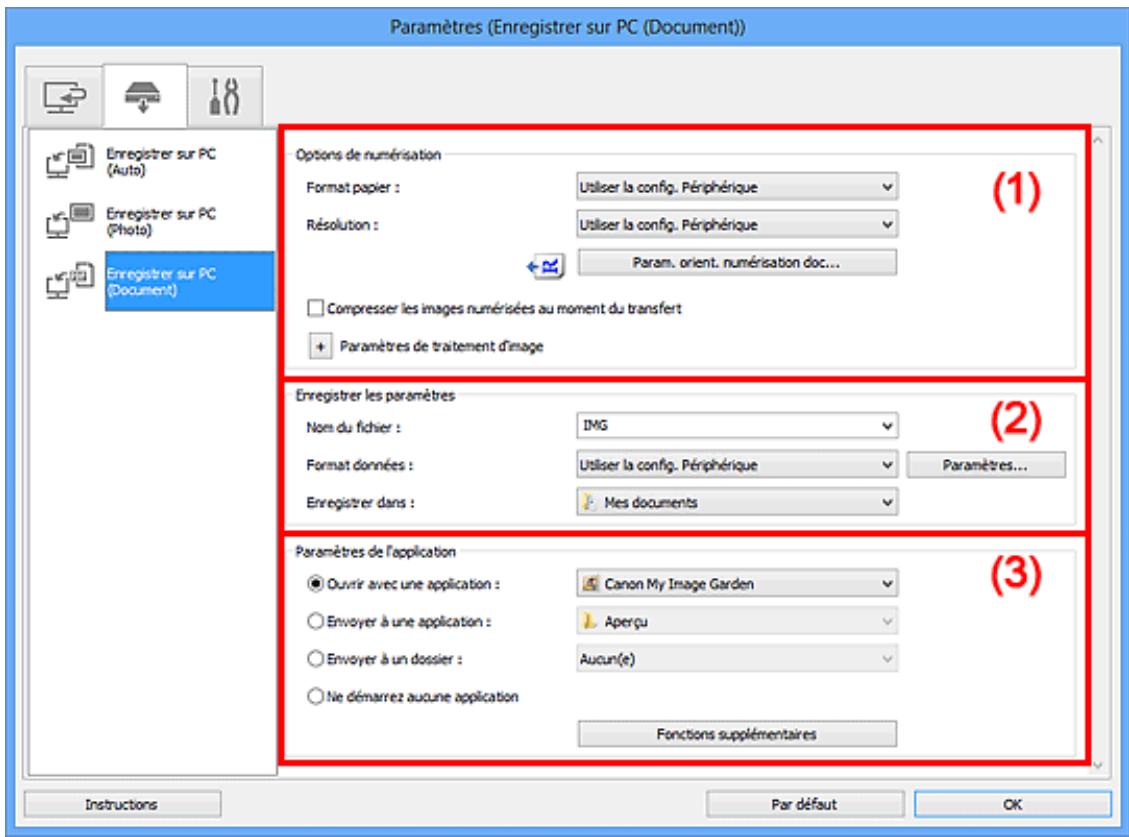Click the Paramètres... button

986,465
